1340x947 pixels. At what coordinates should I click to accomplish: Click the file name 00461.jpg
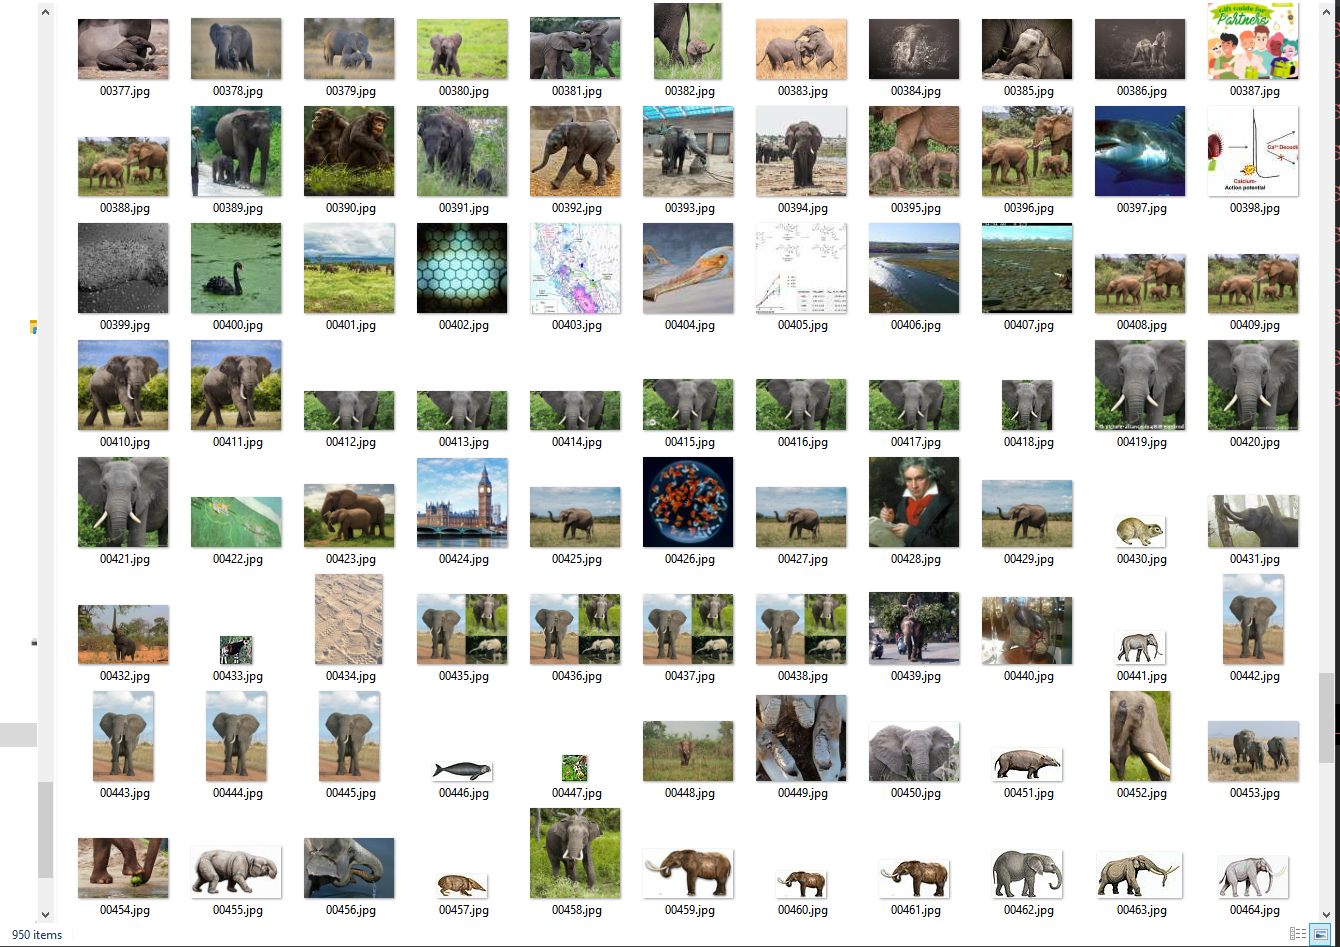point(916,910)
